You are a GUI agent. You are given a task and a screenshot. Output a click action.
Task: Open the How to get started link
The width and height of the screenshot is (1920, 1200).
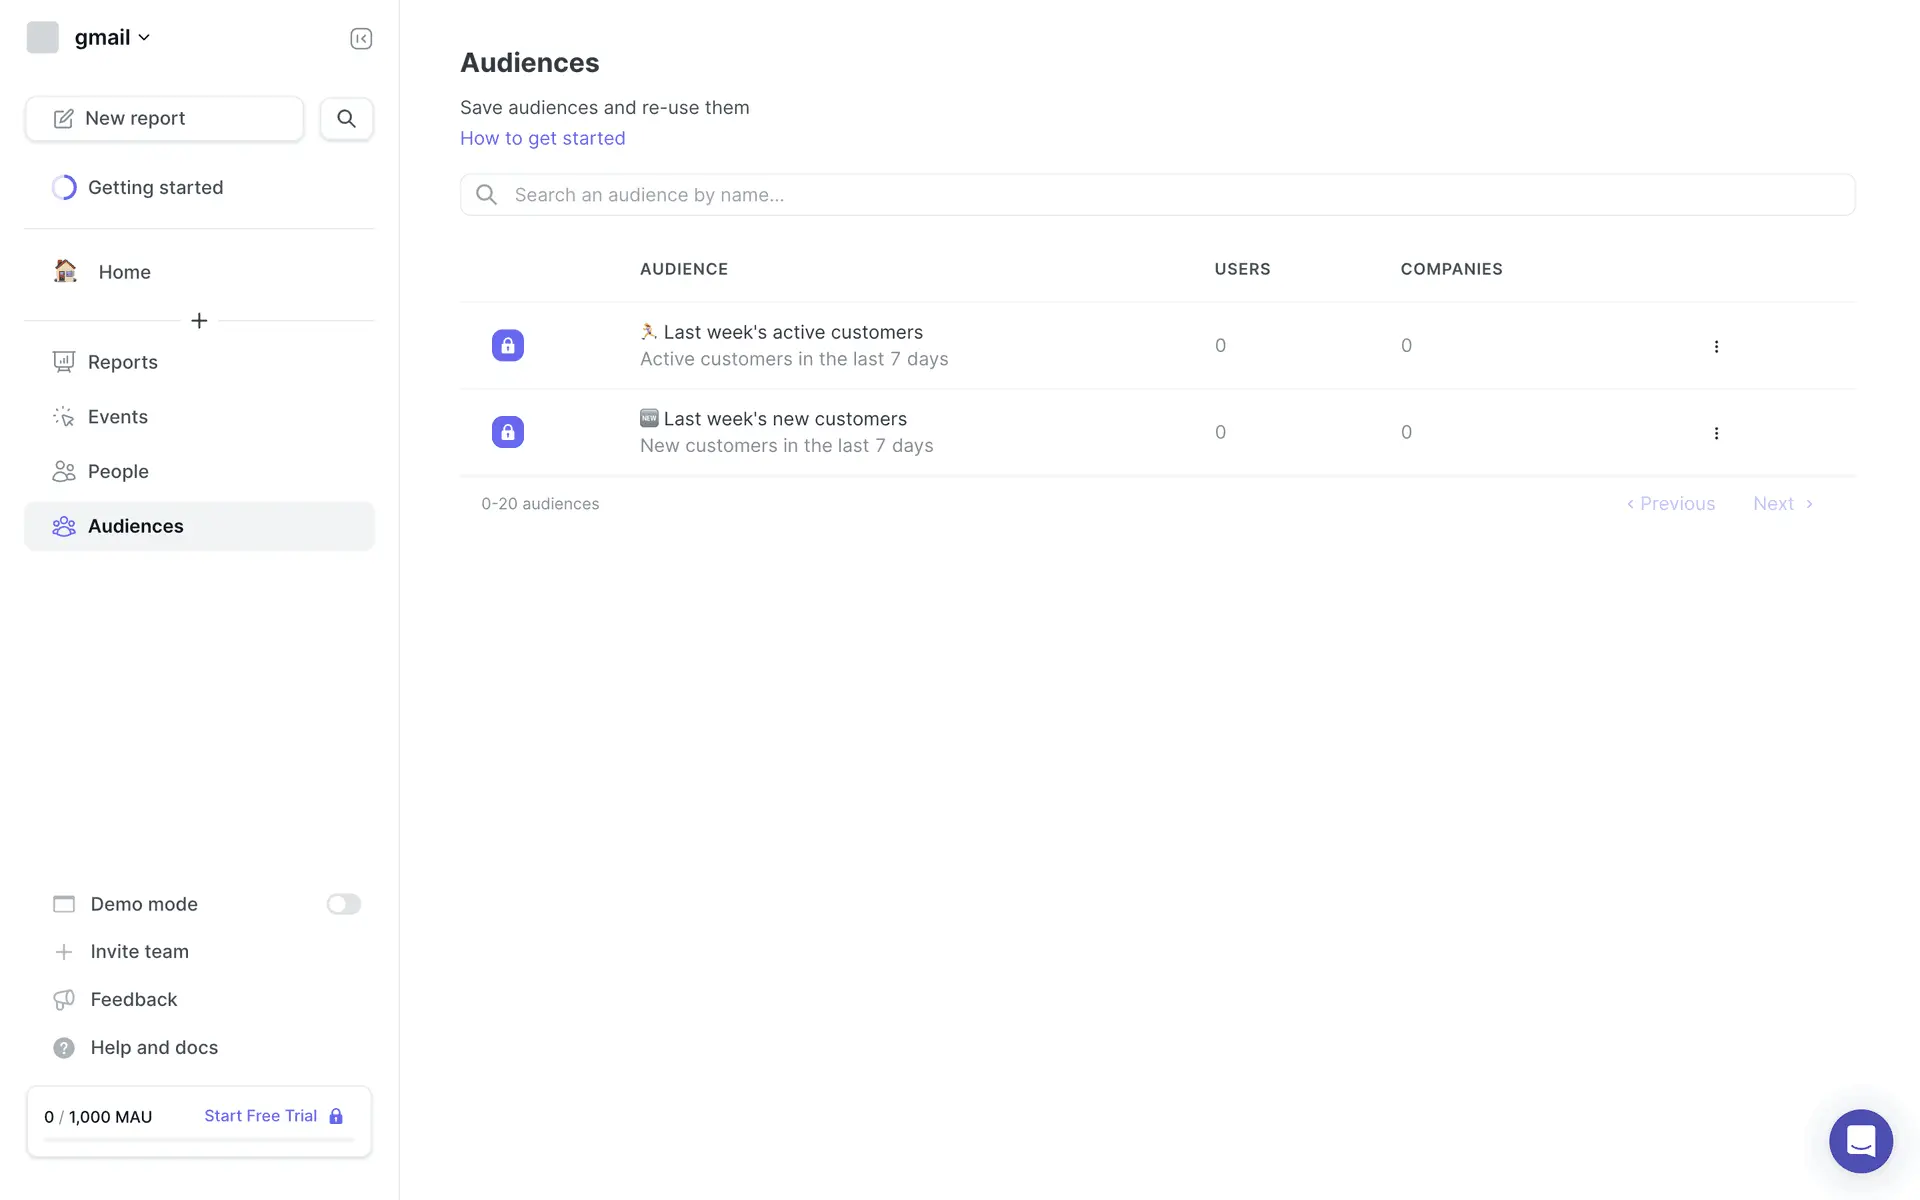(x=542, y=139)
